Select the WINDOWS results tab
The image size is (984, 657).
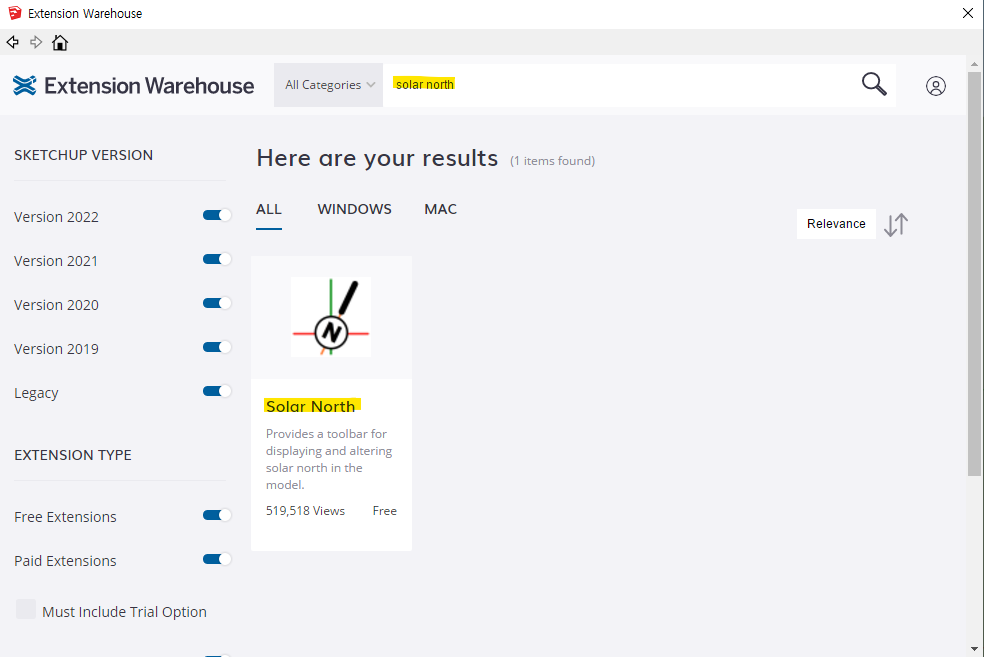click(x=355, y=210)
